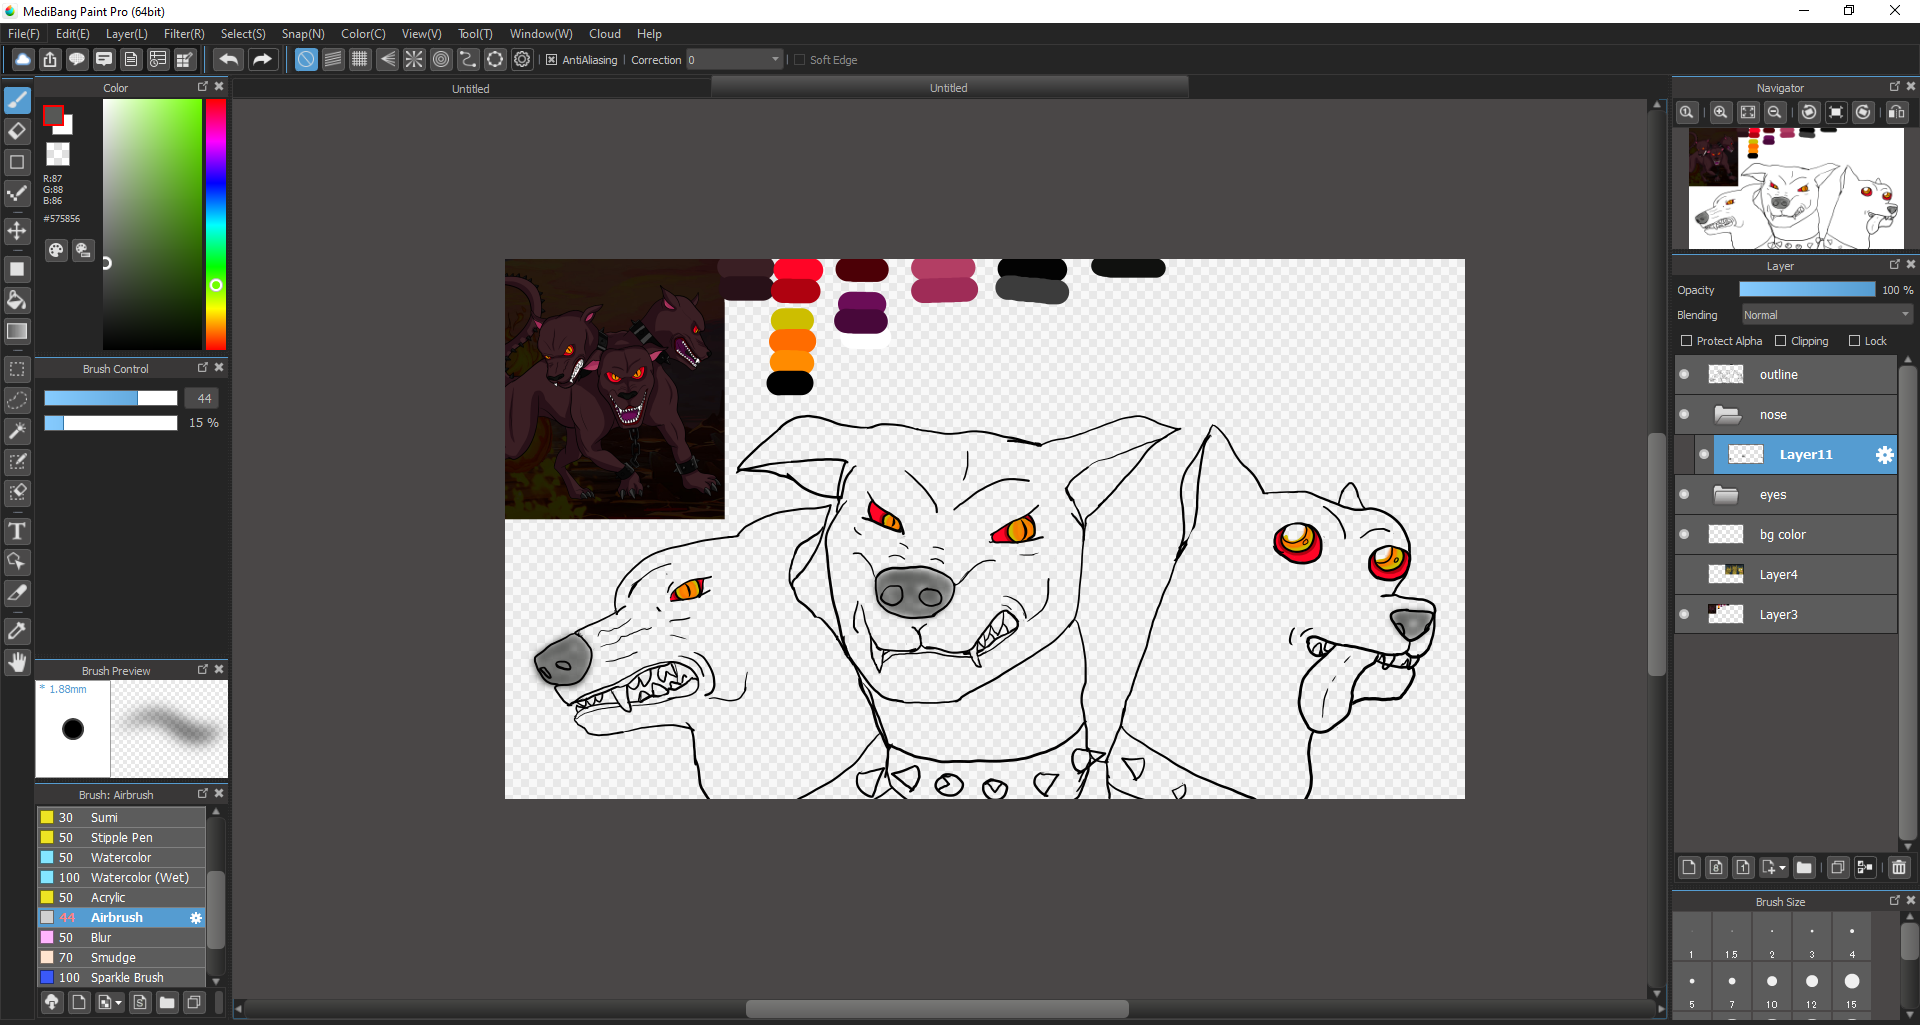Check the layer Lock checkbox
The height and width of the screenshot is (1025, 1920).
1854,341
